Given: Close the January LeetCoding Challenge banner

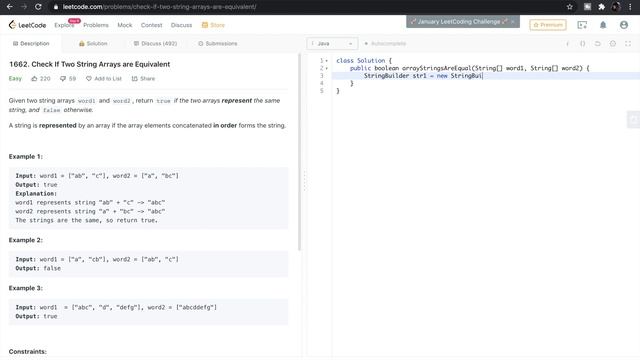Looking at the screenshot, I should click(x=513, y=21).
